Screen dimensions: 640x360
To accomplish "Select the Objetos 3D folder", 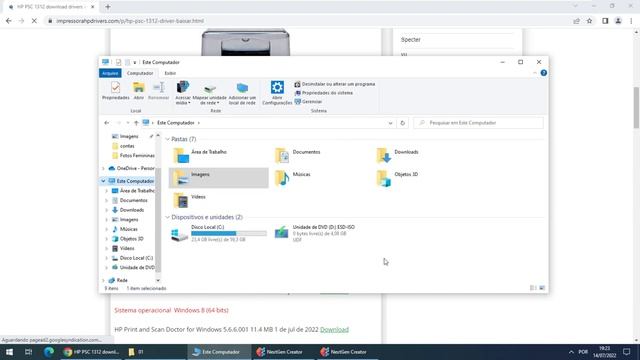I will tap(421, 178).
